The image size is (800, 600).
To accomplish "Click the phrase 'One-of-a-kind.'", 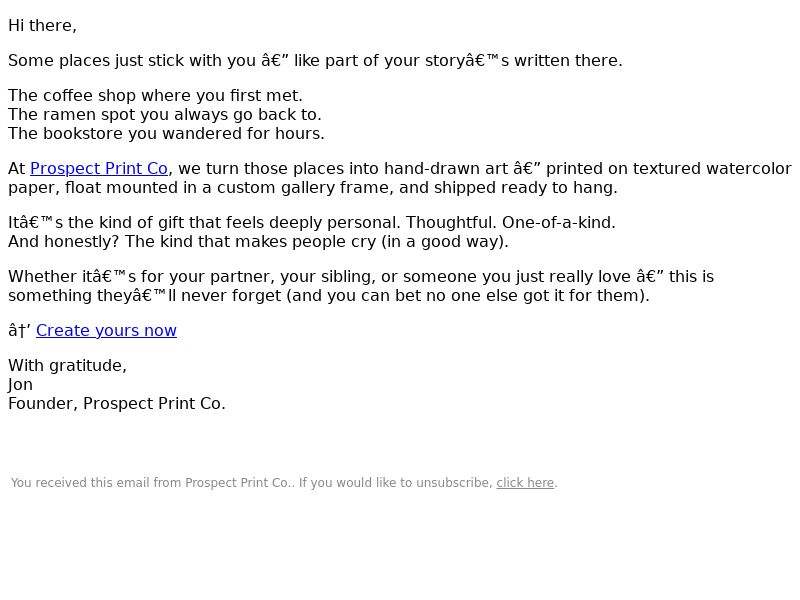I will coord(559,222).
